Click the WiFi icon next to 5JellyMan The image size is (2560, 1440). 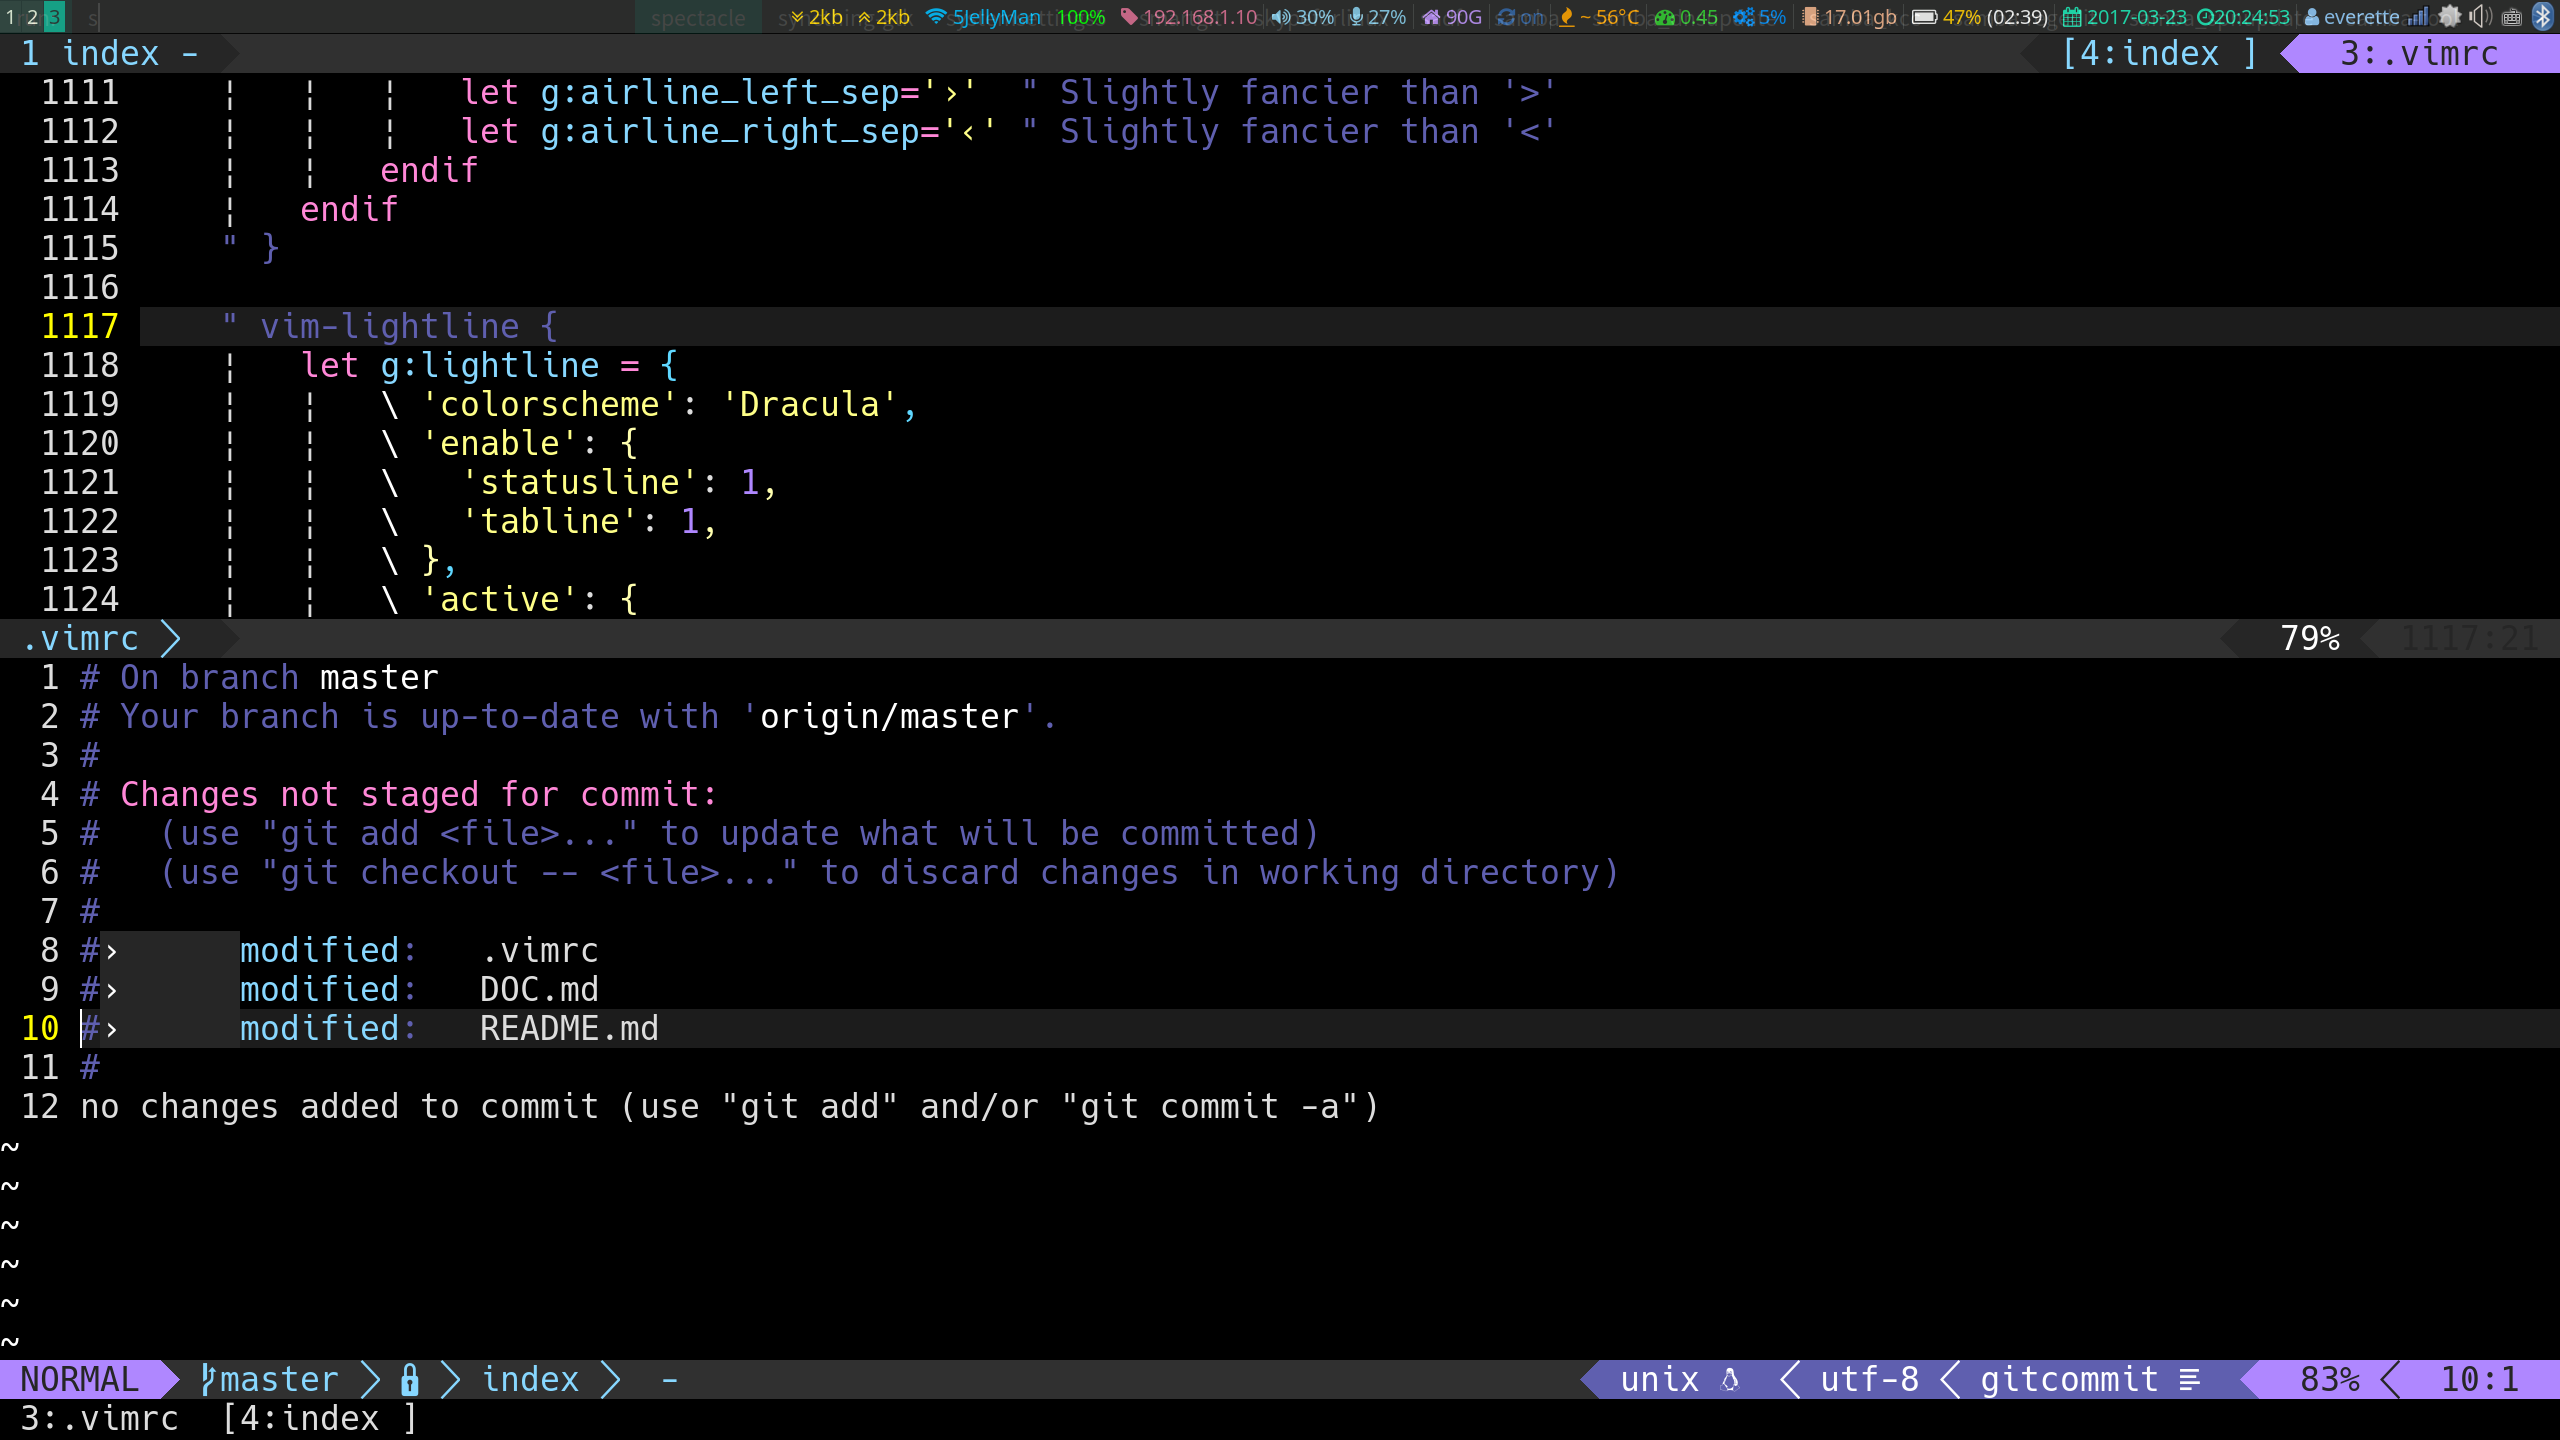coord(936,16)
